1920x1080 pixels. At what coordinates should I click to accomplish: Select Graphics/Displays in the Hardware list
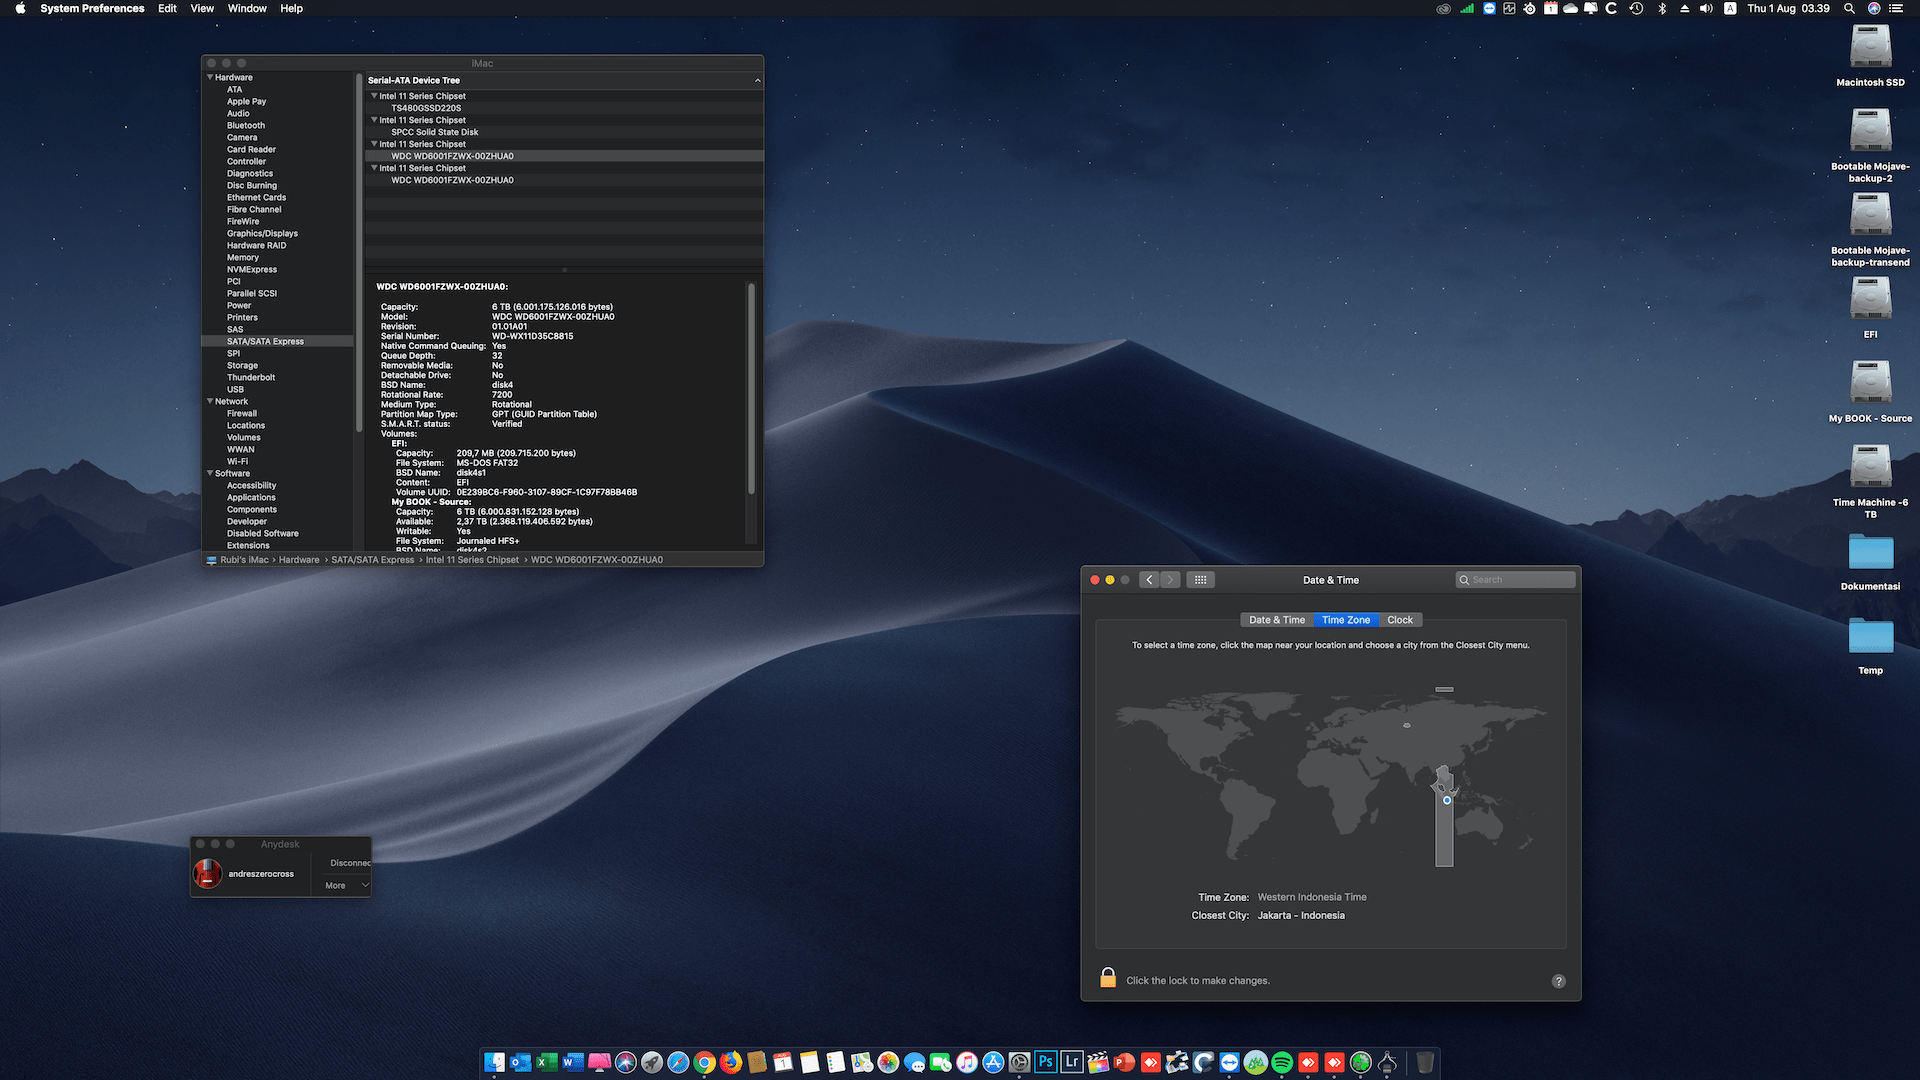click(x=262, y=233)
